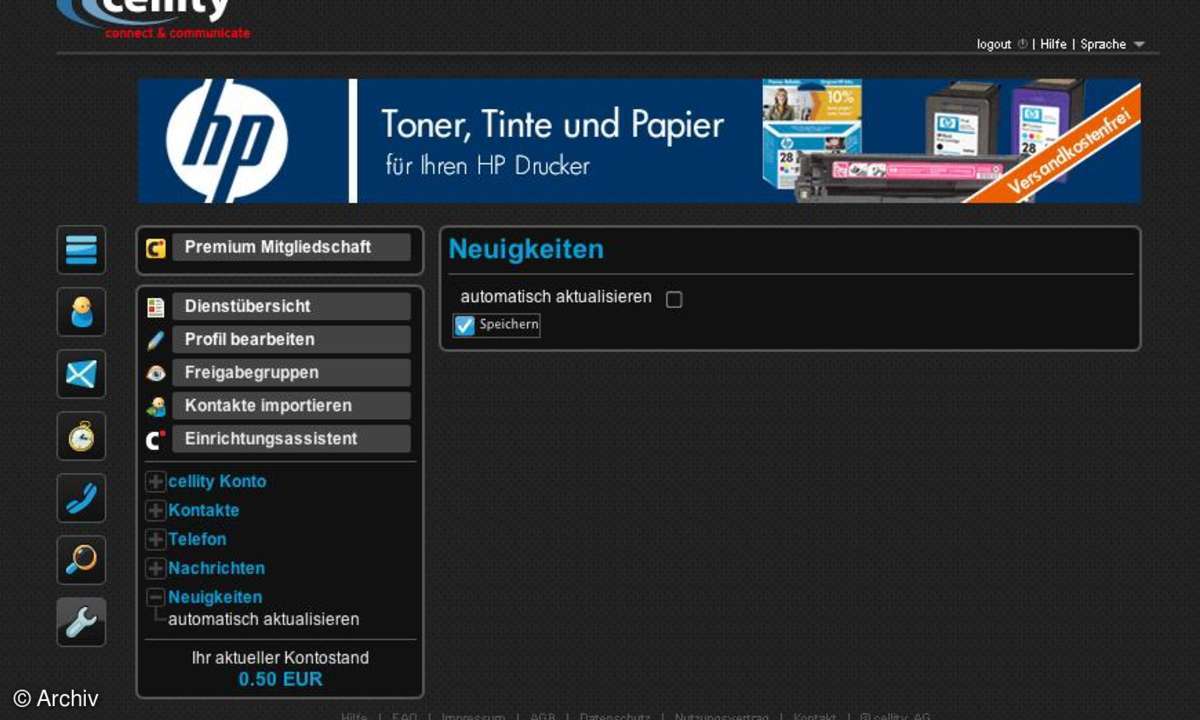The width and height of the screenshot is (1200, 720).
Task: Click the HP Toner banner advertisement
Action: 639,141
